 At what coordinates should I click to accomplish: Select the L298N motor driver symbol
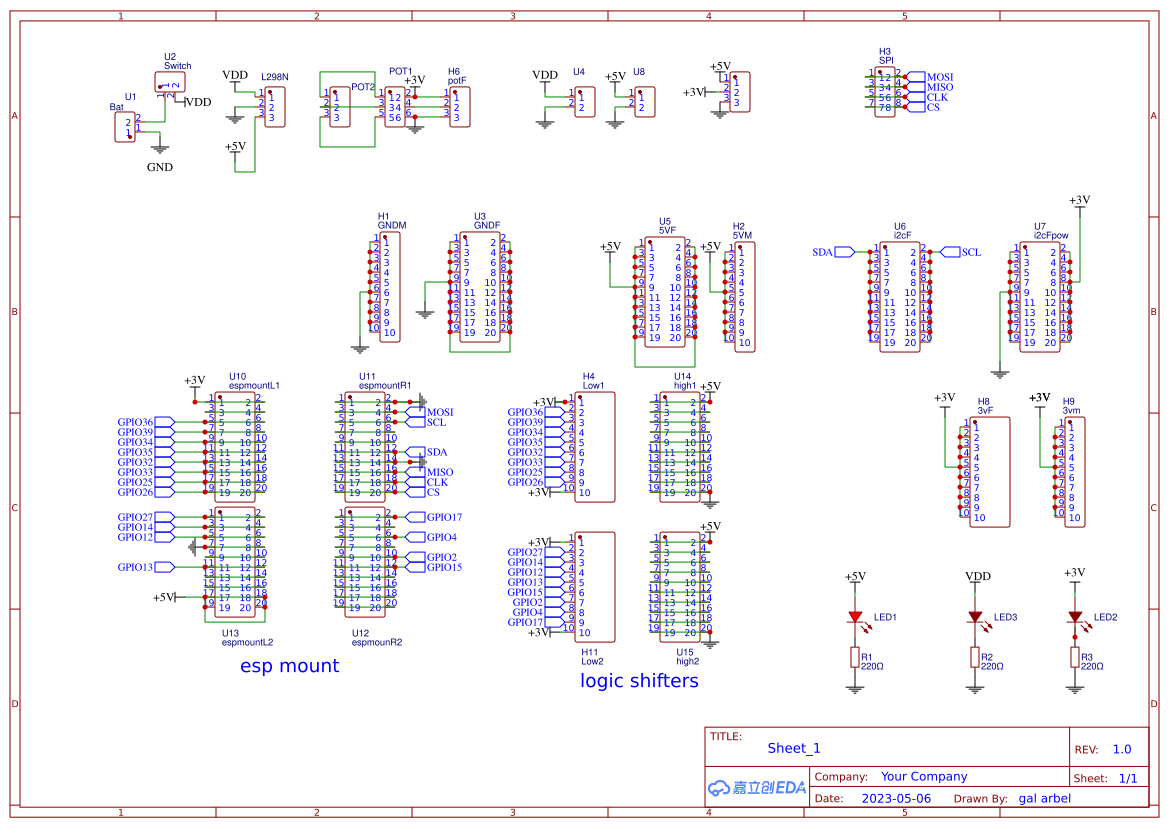click(273, 104)
